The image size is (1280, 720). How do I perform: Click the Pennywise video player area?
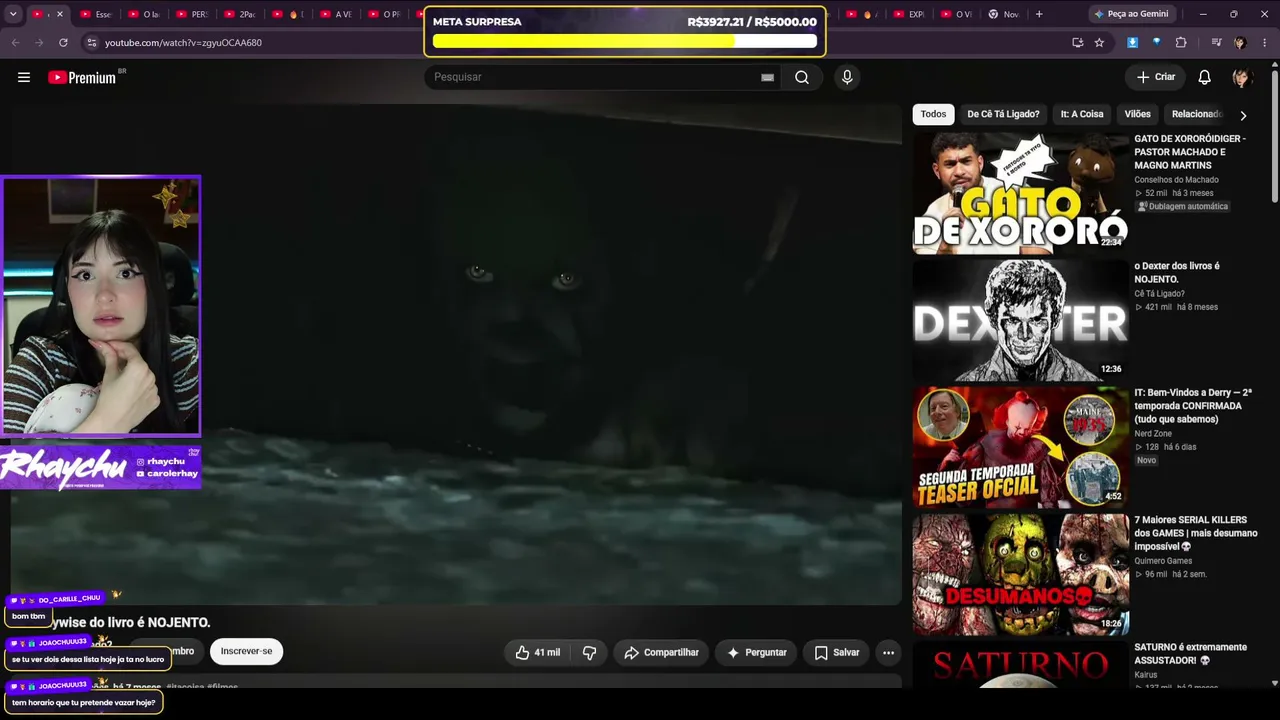tap(456, 355)
